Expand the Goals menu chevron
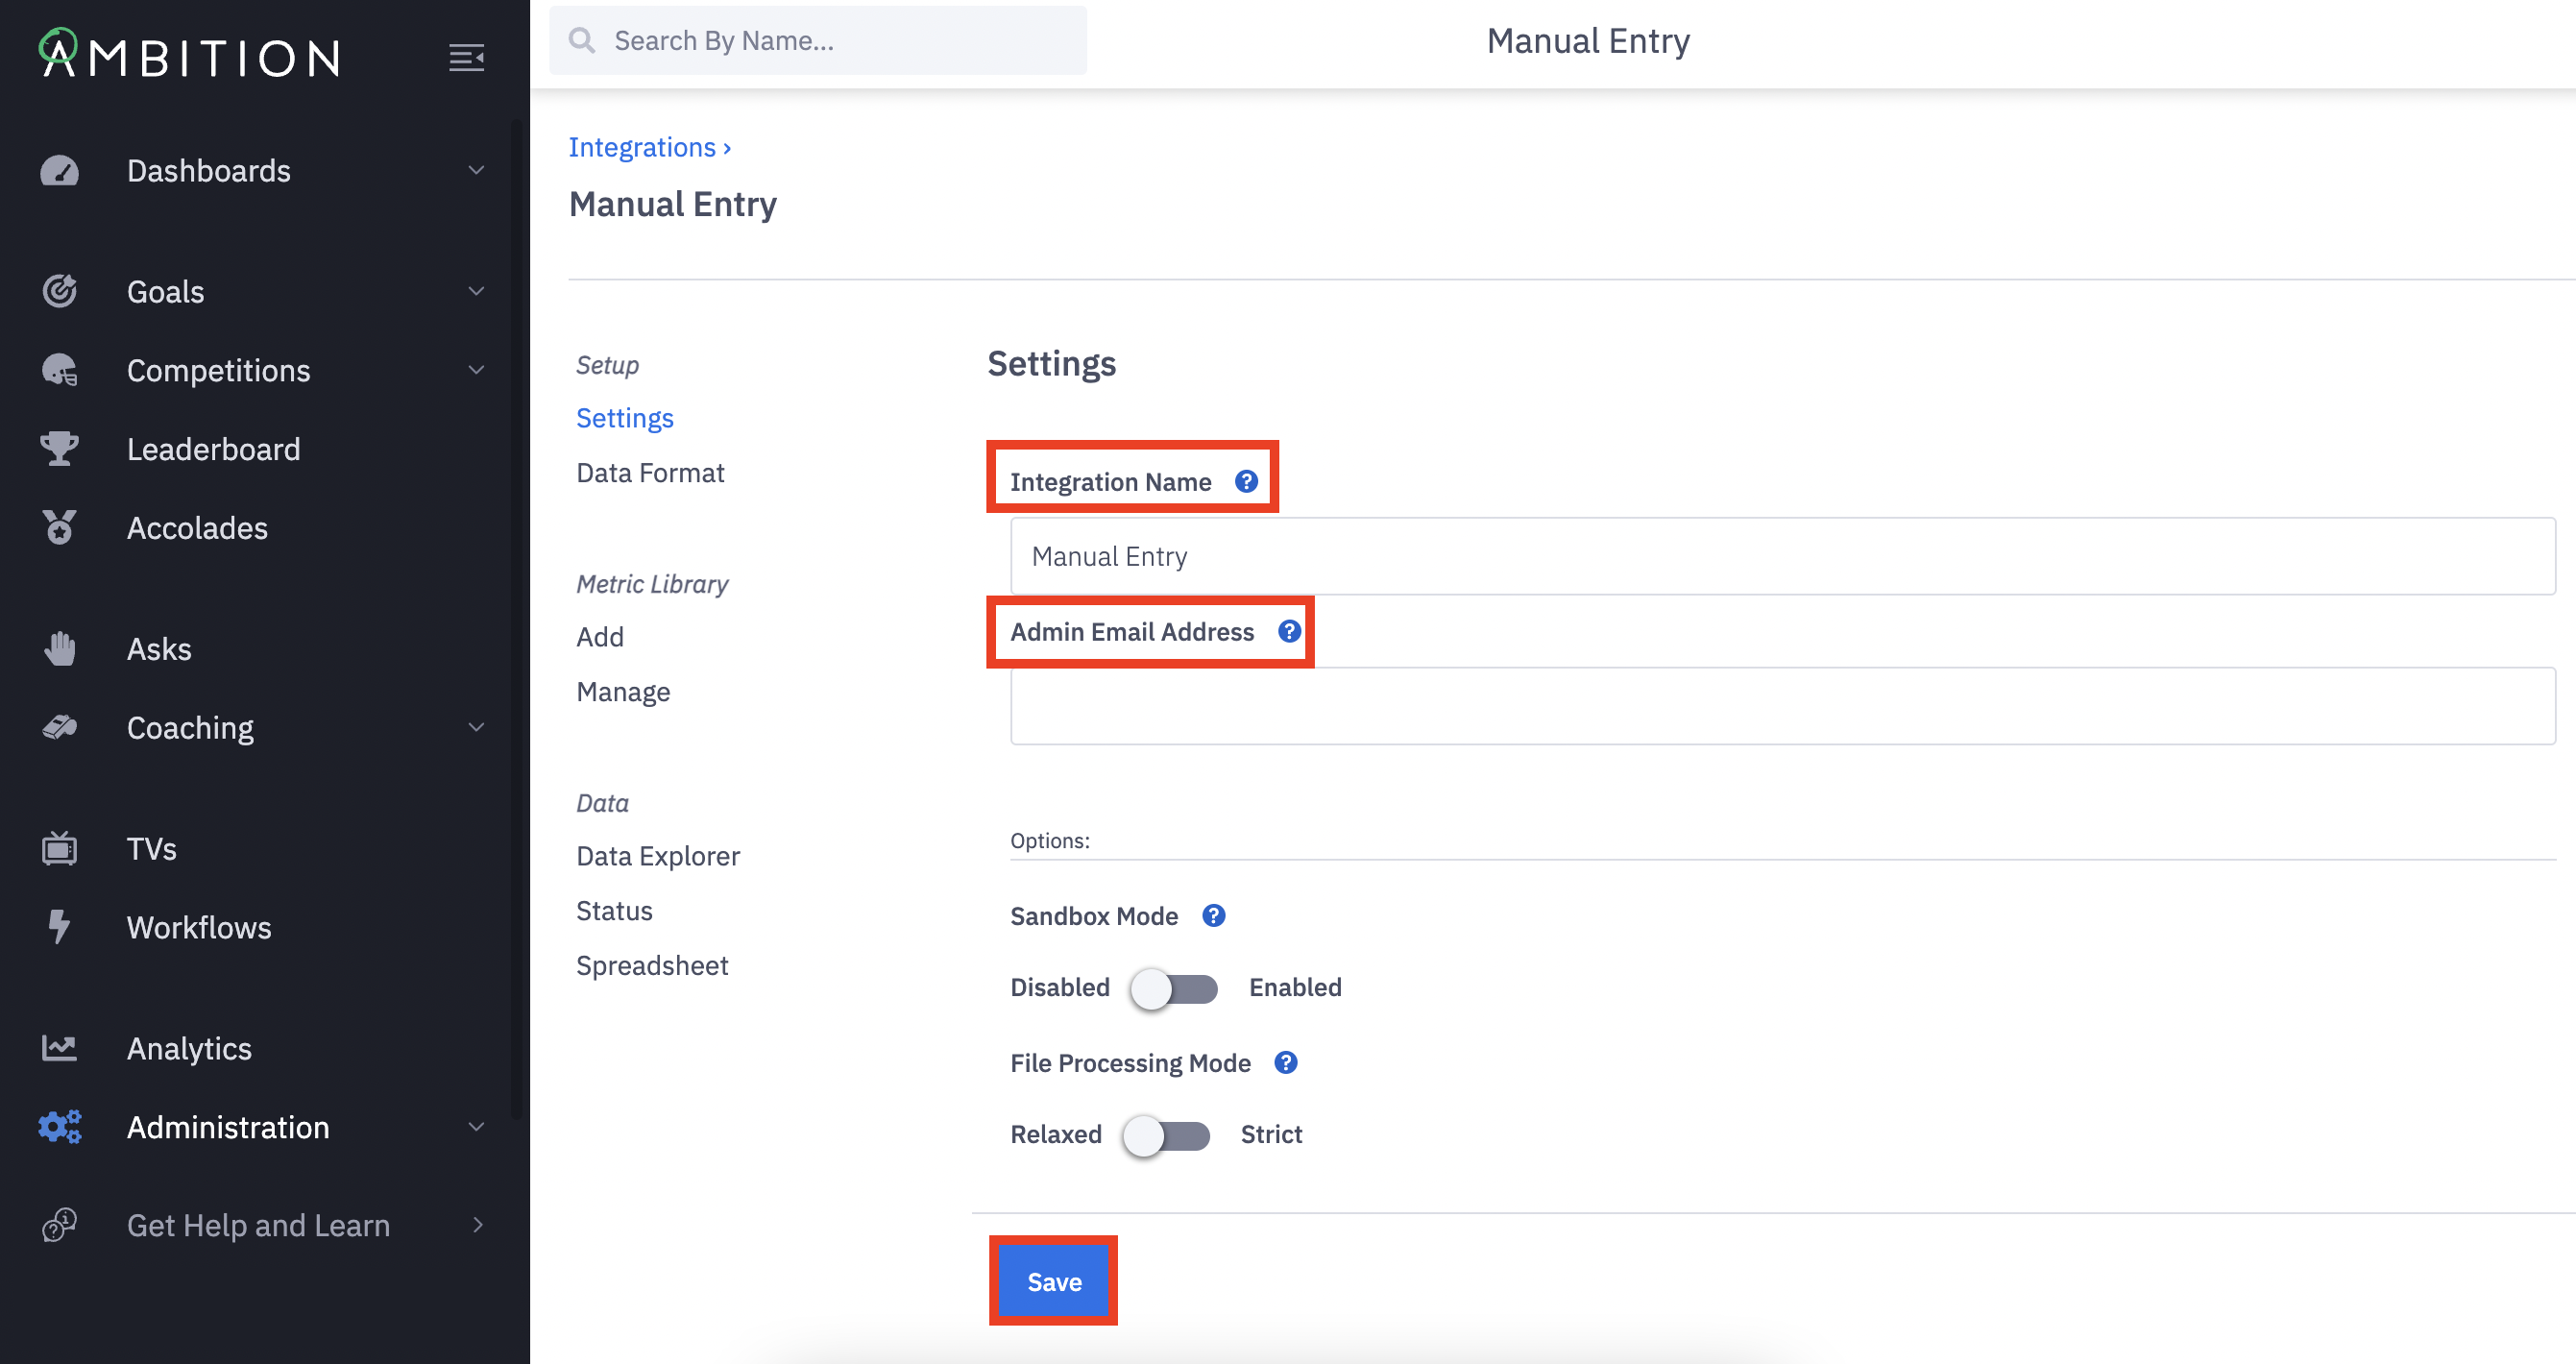The width and height of the screenshot is (2576, 1364). pos(476,291)
